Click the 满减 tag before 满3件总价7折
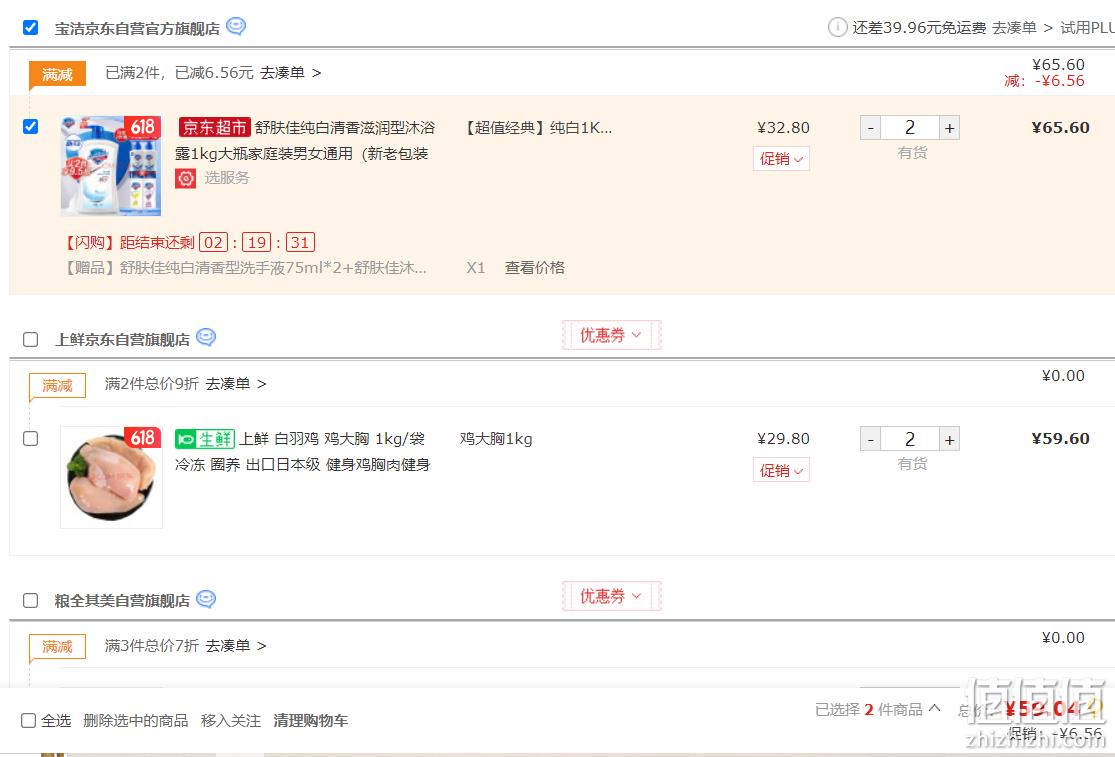This screenshot has width=1115, height=757. pos(57,647)
